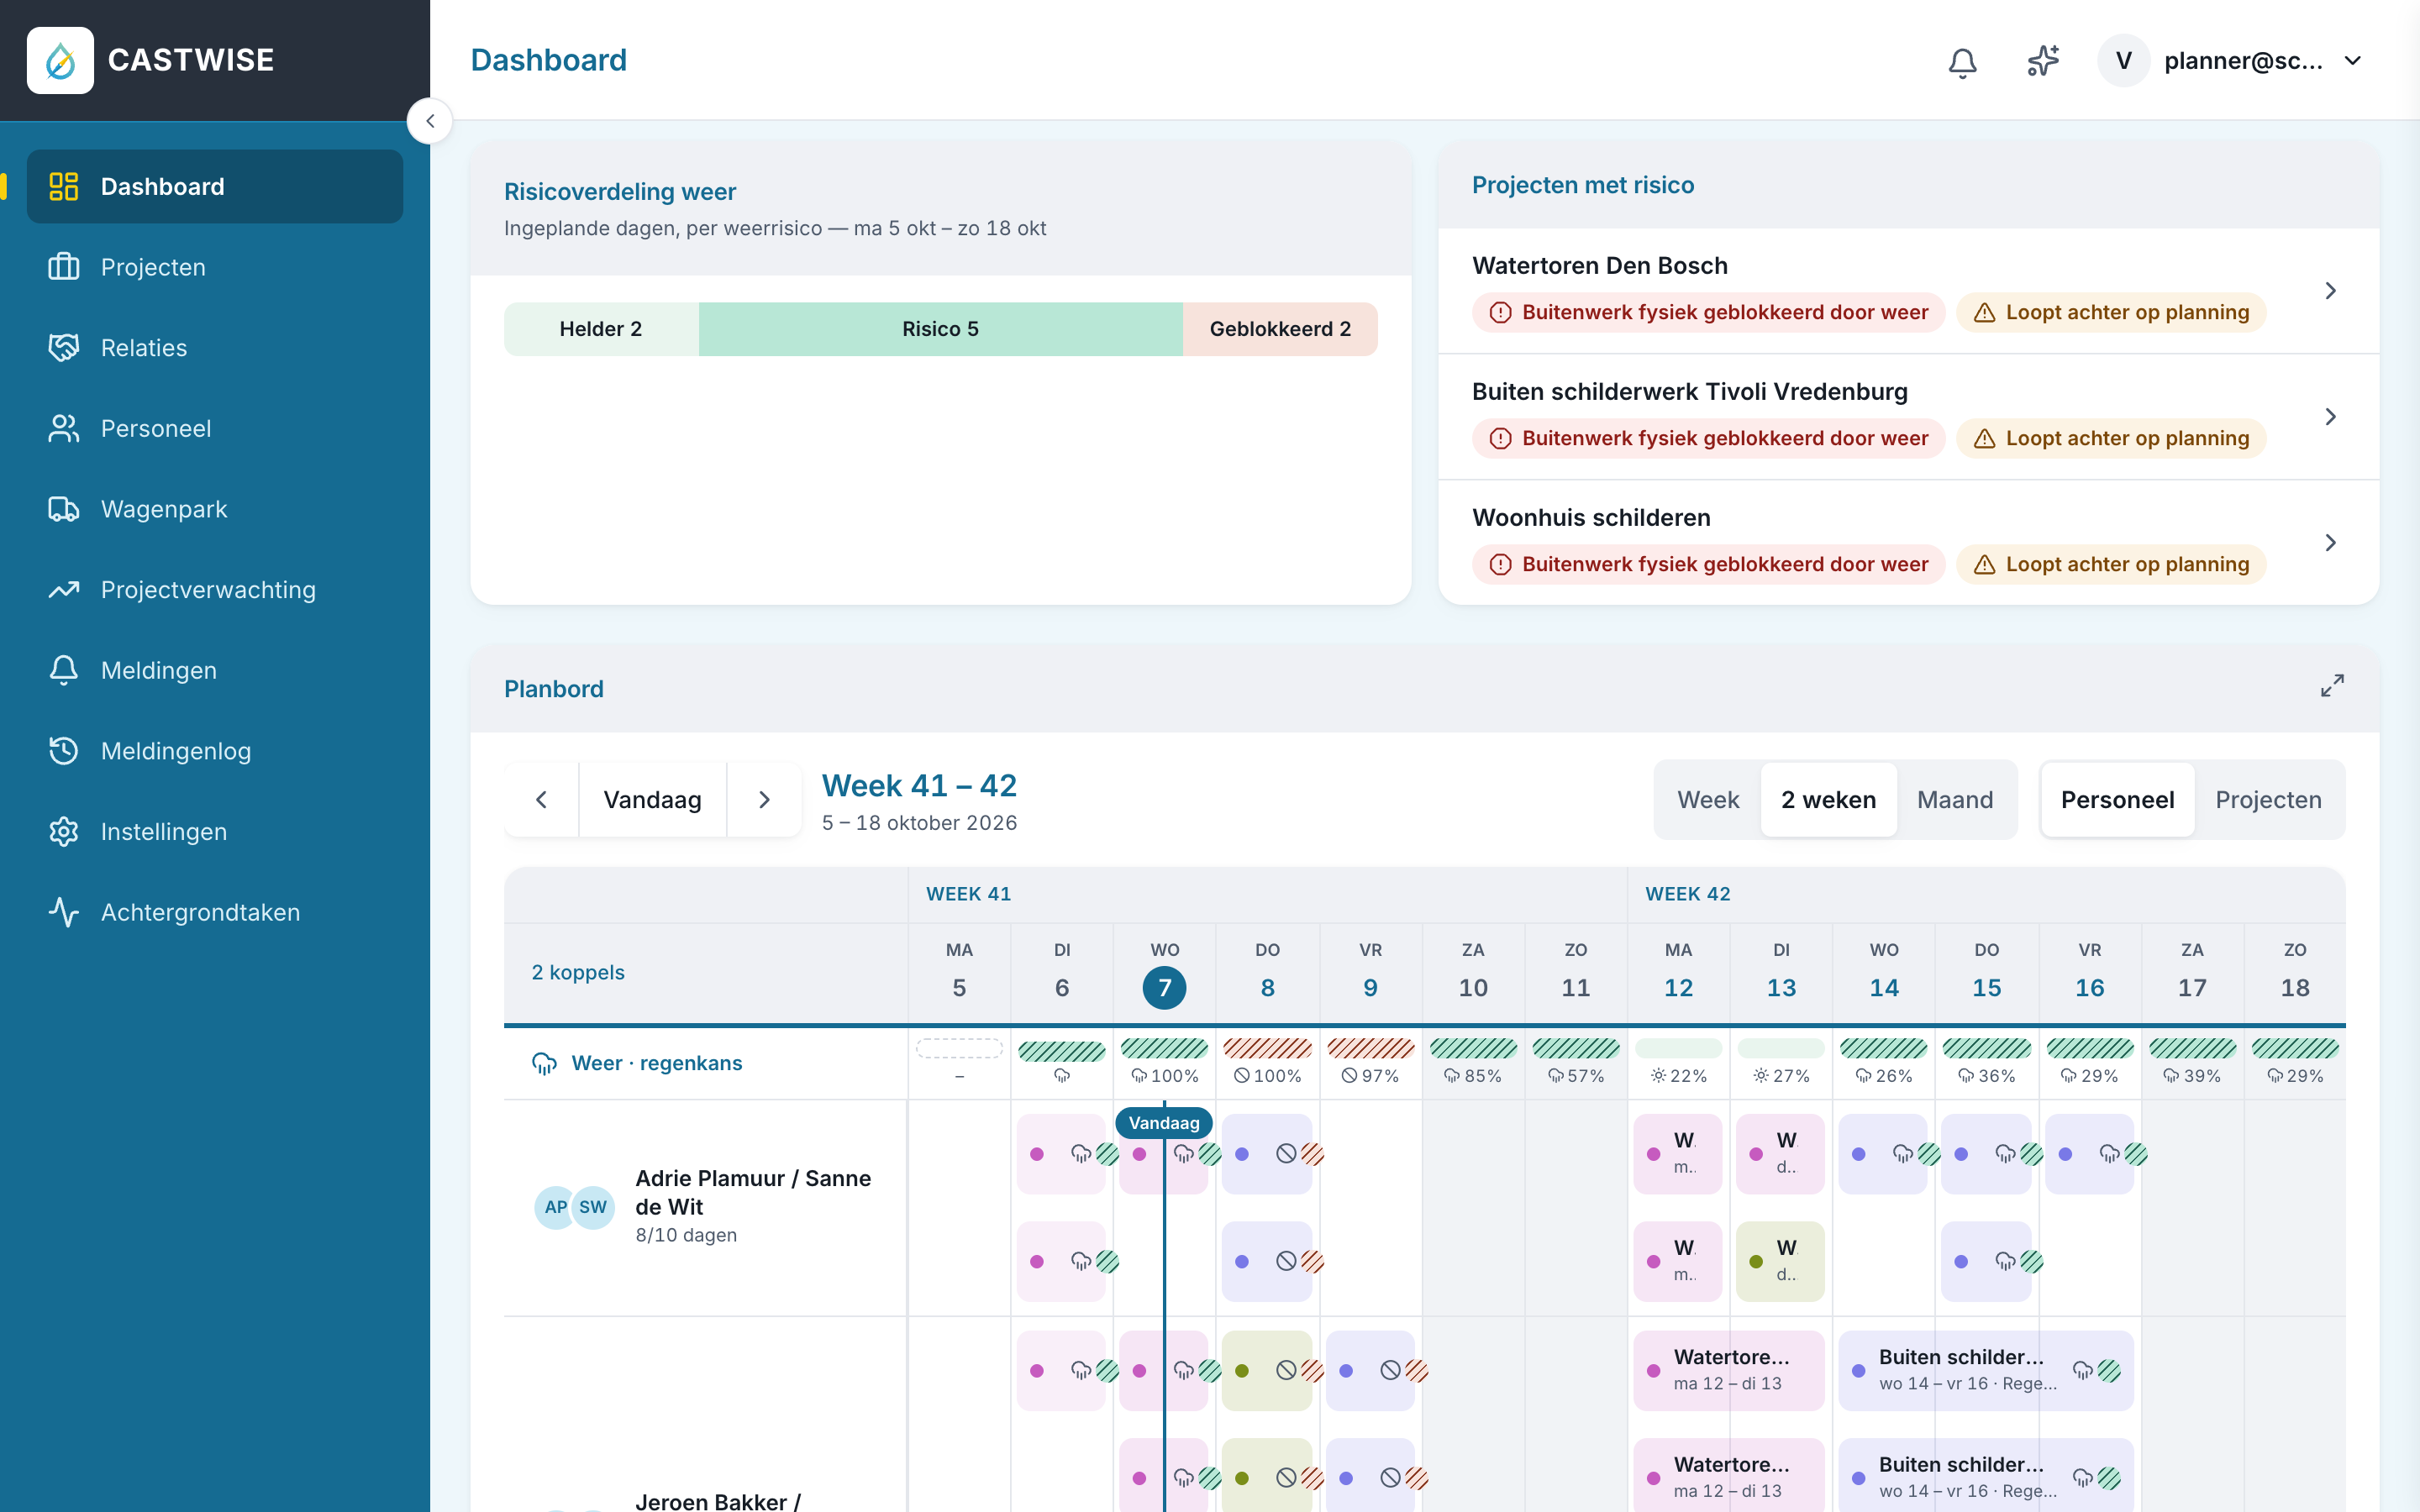Select day 7 in the calendar header
This screenshot has height=1512, width=2420.
[x=1164, y=988]
